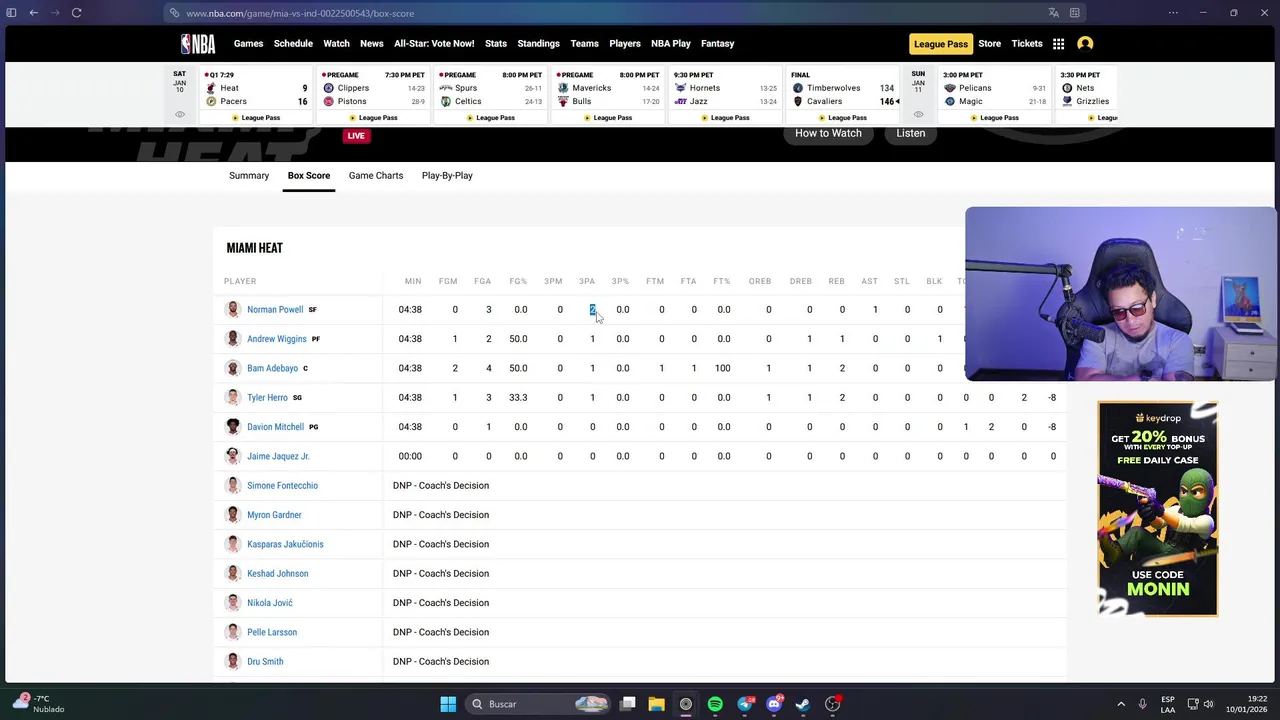Click Bam Adebayo's headshot
1280x720 pixels.
(x=233, y=368)
